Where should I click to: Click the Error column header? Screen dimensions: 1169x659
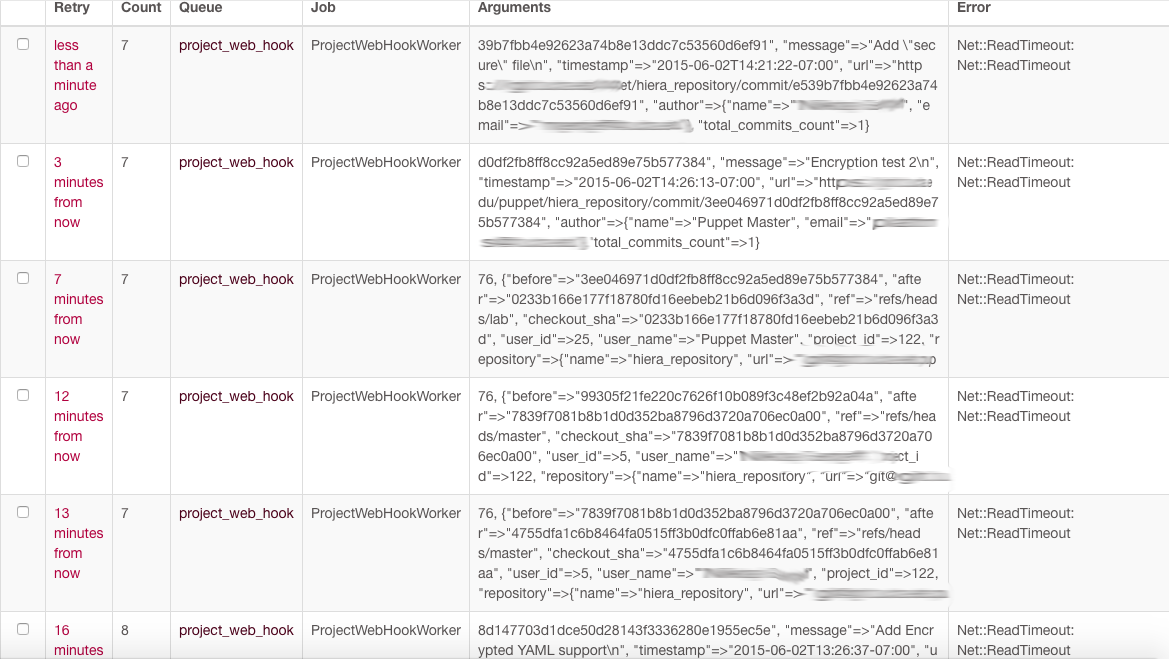[973, 8]
